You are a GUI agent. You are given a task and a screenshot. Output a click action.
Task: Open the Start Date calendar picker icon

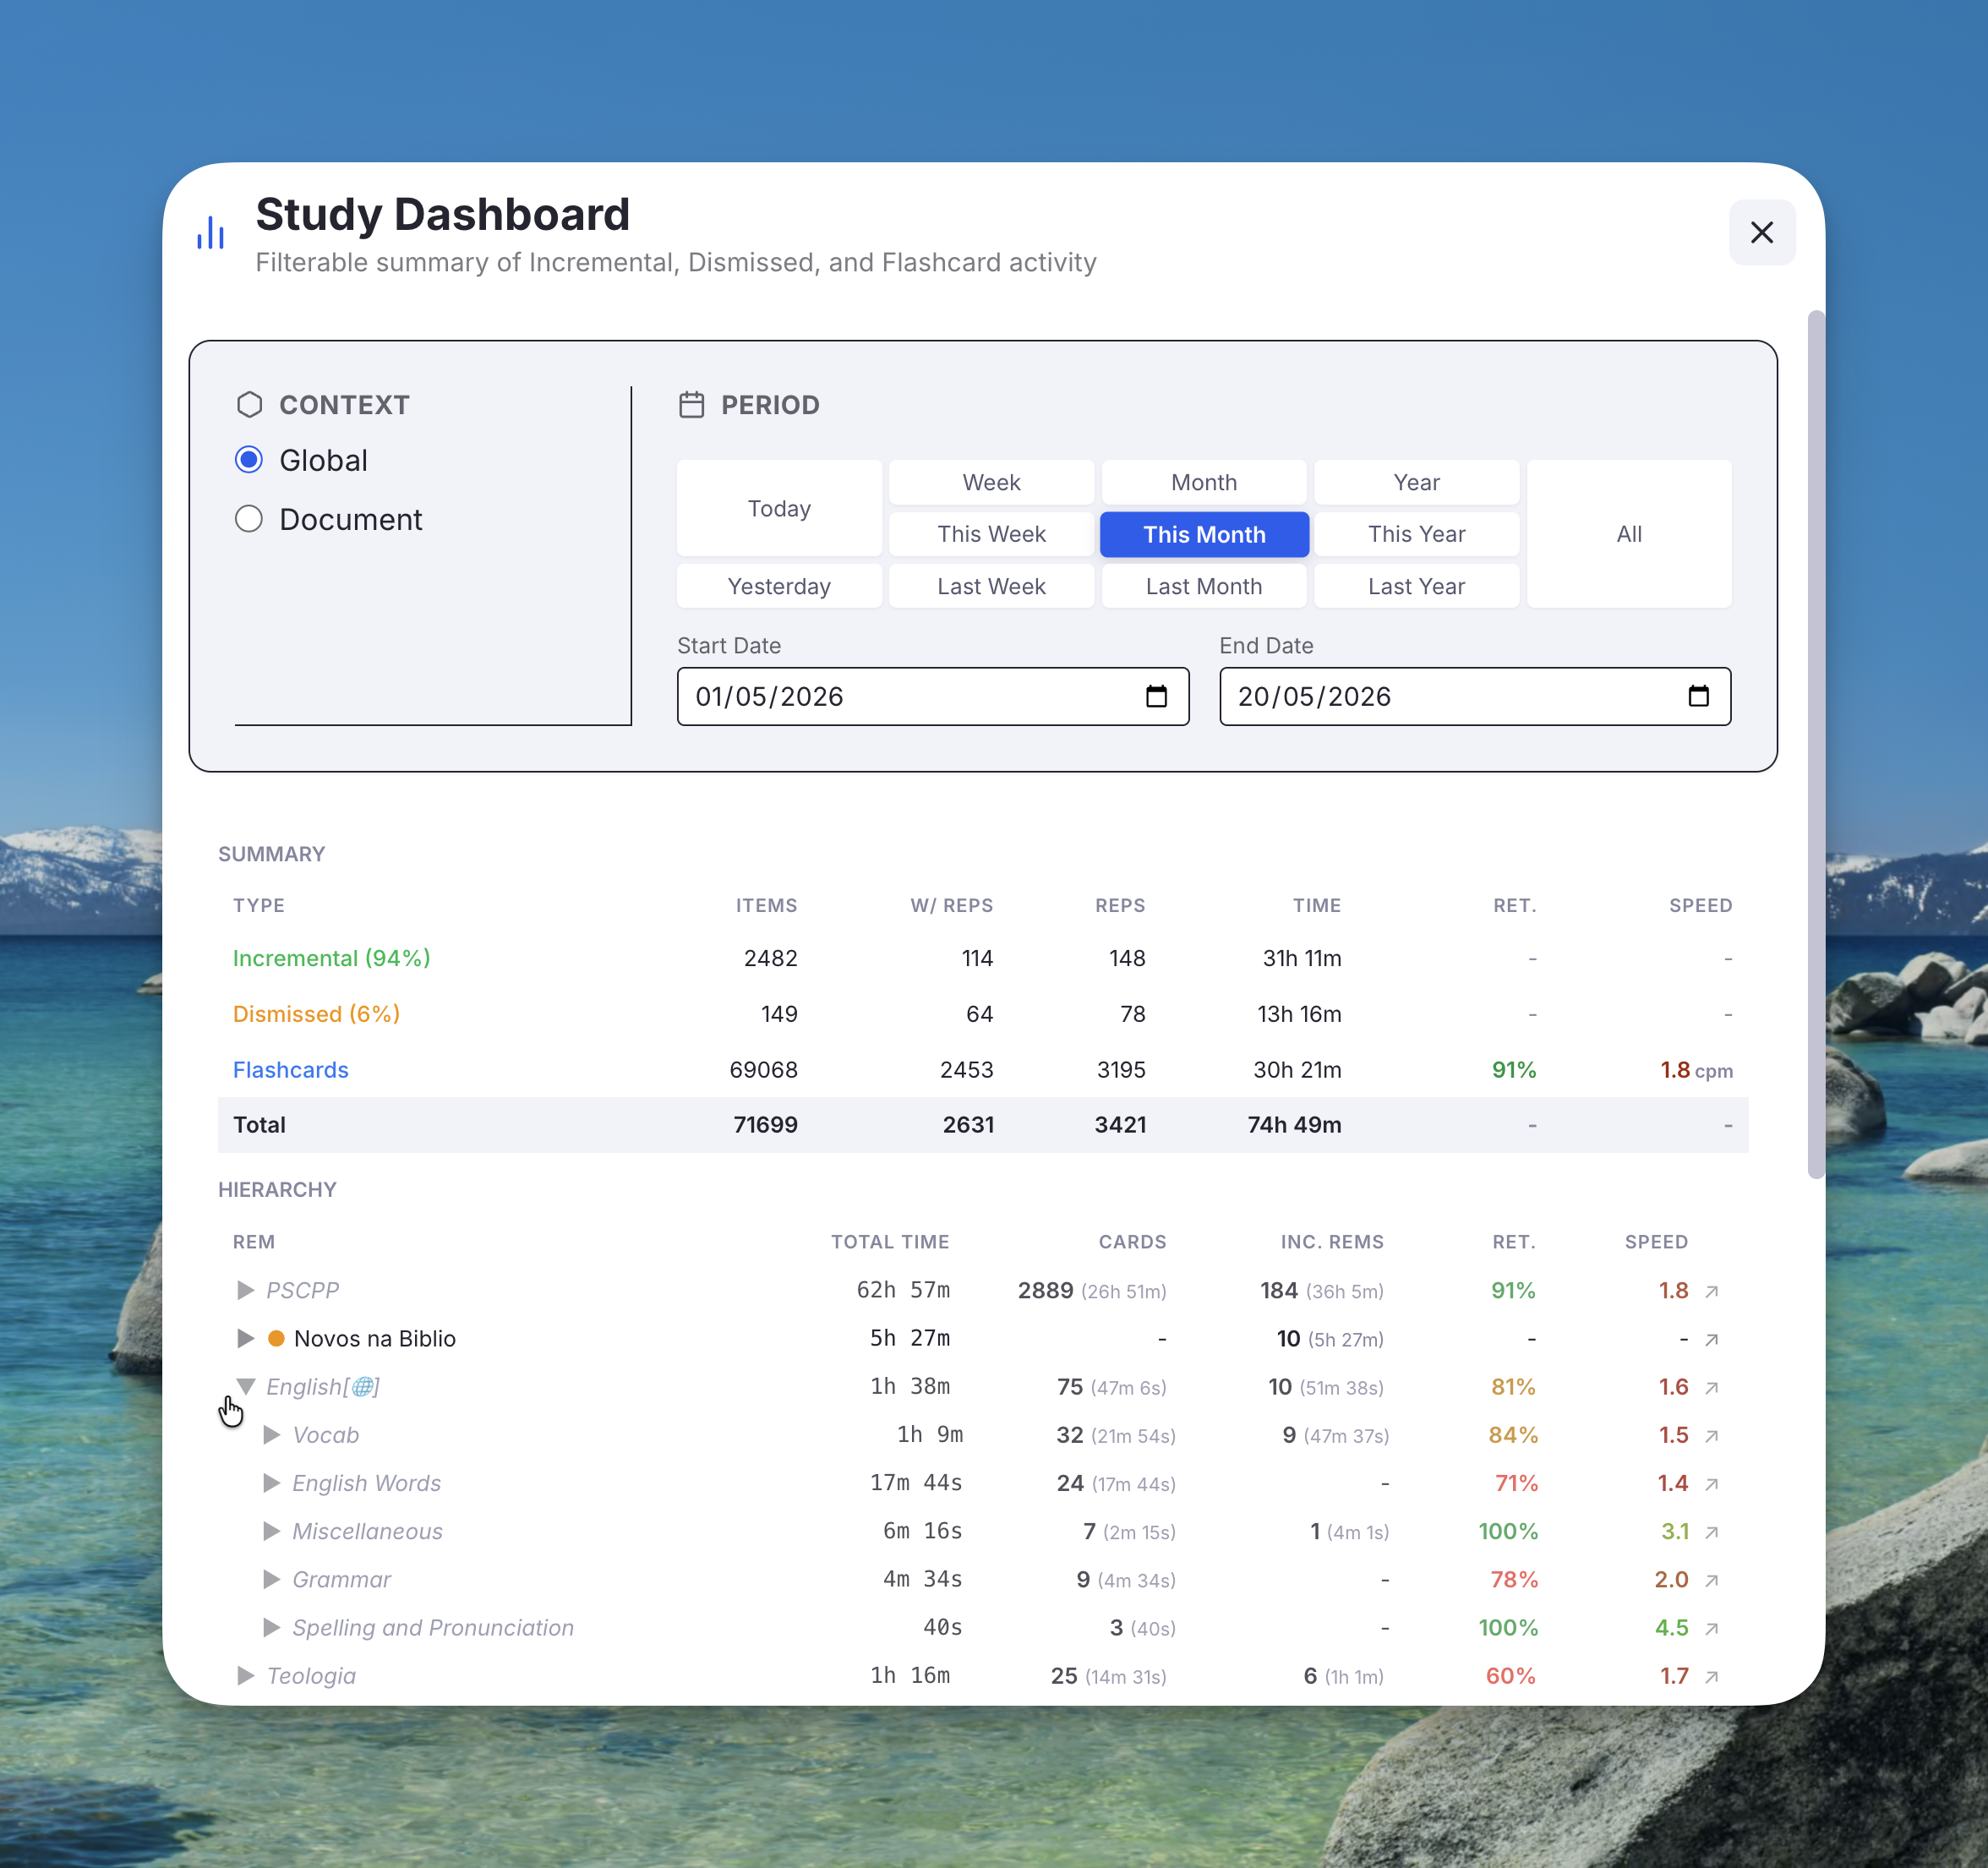pos(1156,696)
